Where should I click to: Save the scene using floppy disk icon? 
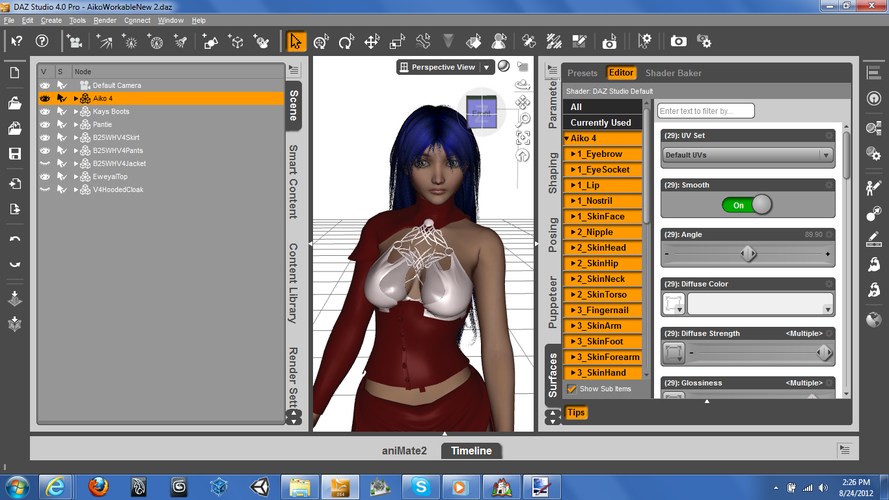15,154
